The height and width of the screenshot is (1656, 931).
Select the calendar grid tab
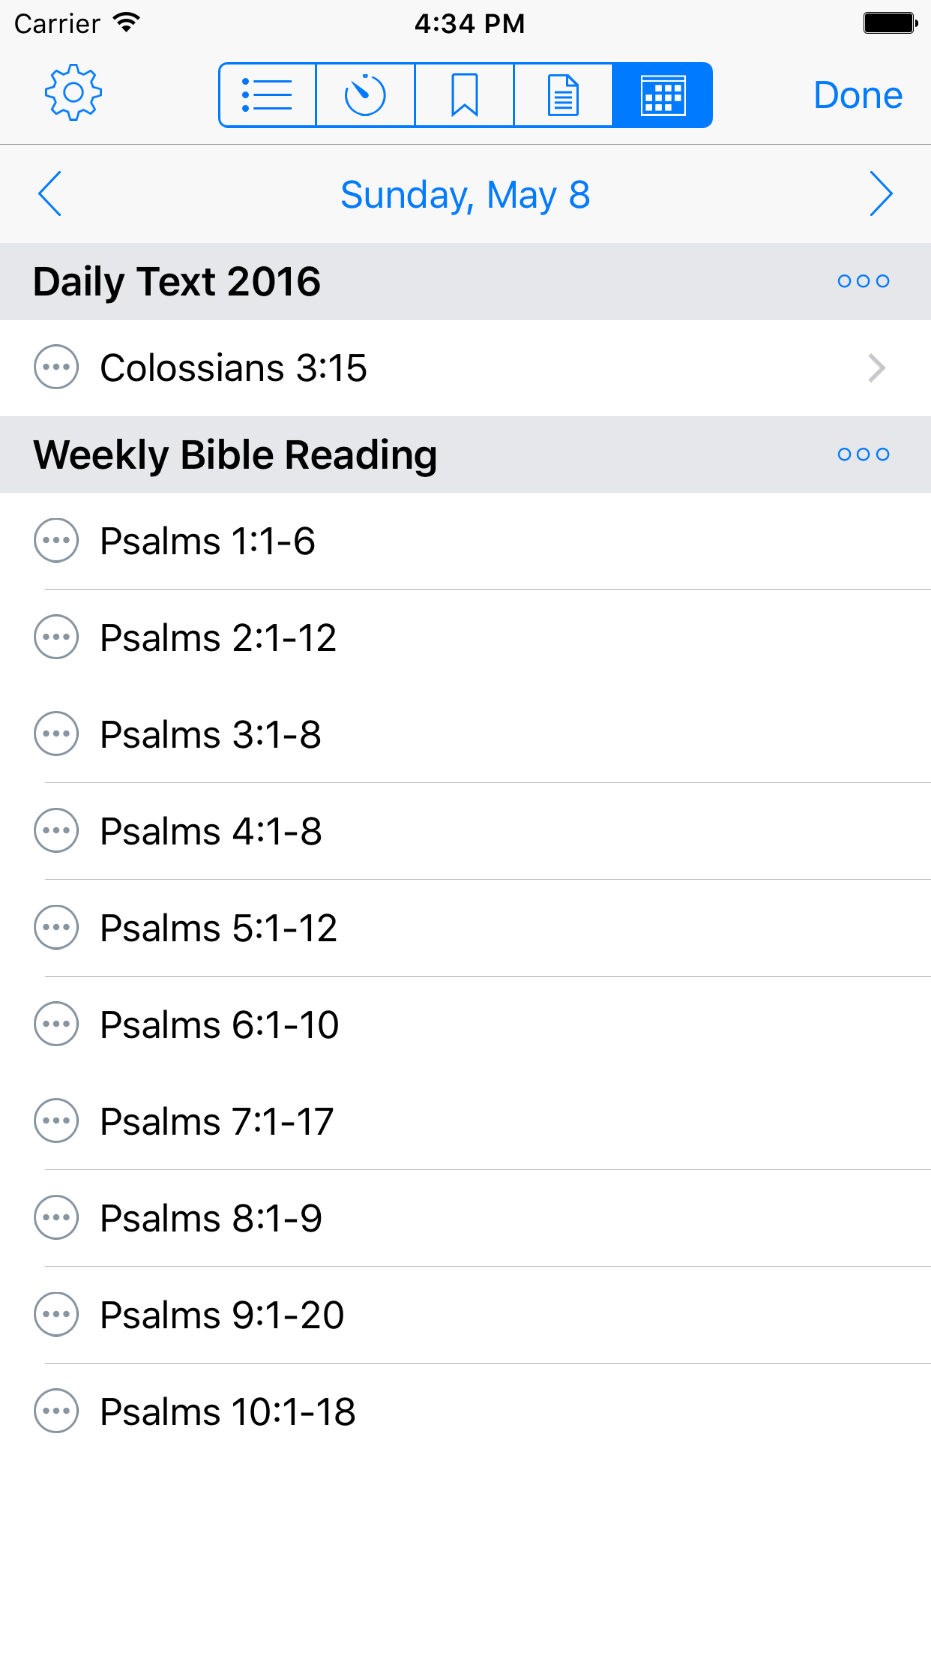662,95
